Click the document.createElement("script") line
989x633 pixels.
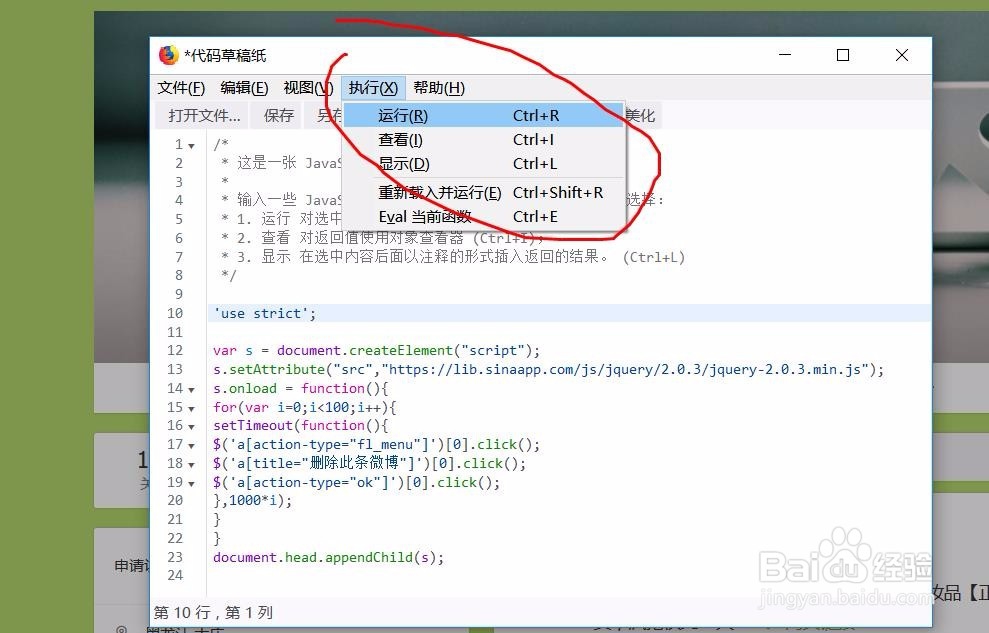pyautogui.click(x=377, y=350)
